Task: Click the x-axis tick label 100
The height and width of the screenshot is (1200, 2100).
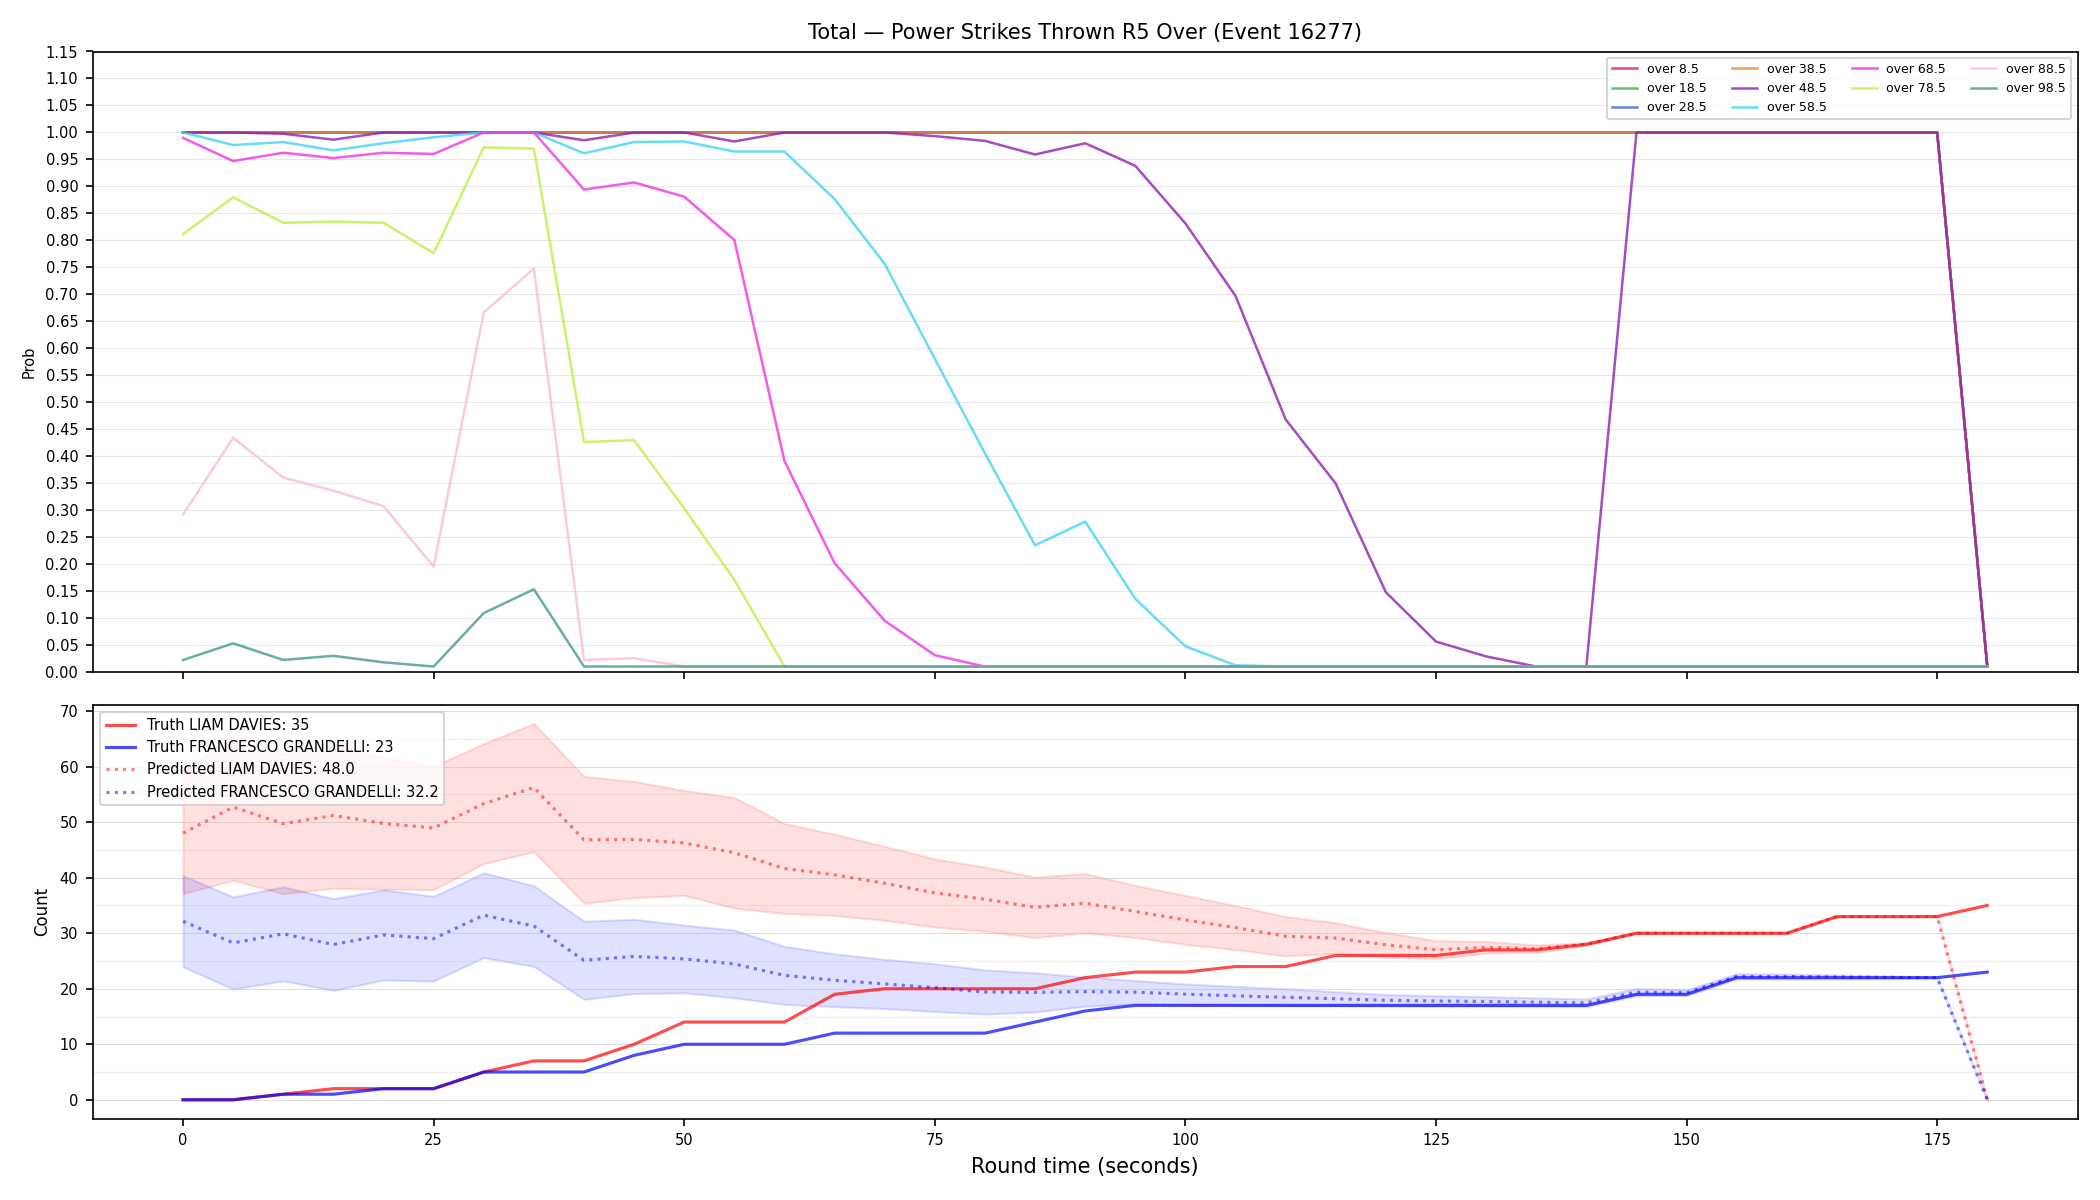Action: click(x=1185, y=1138)
